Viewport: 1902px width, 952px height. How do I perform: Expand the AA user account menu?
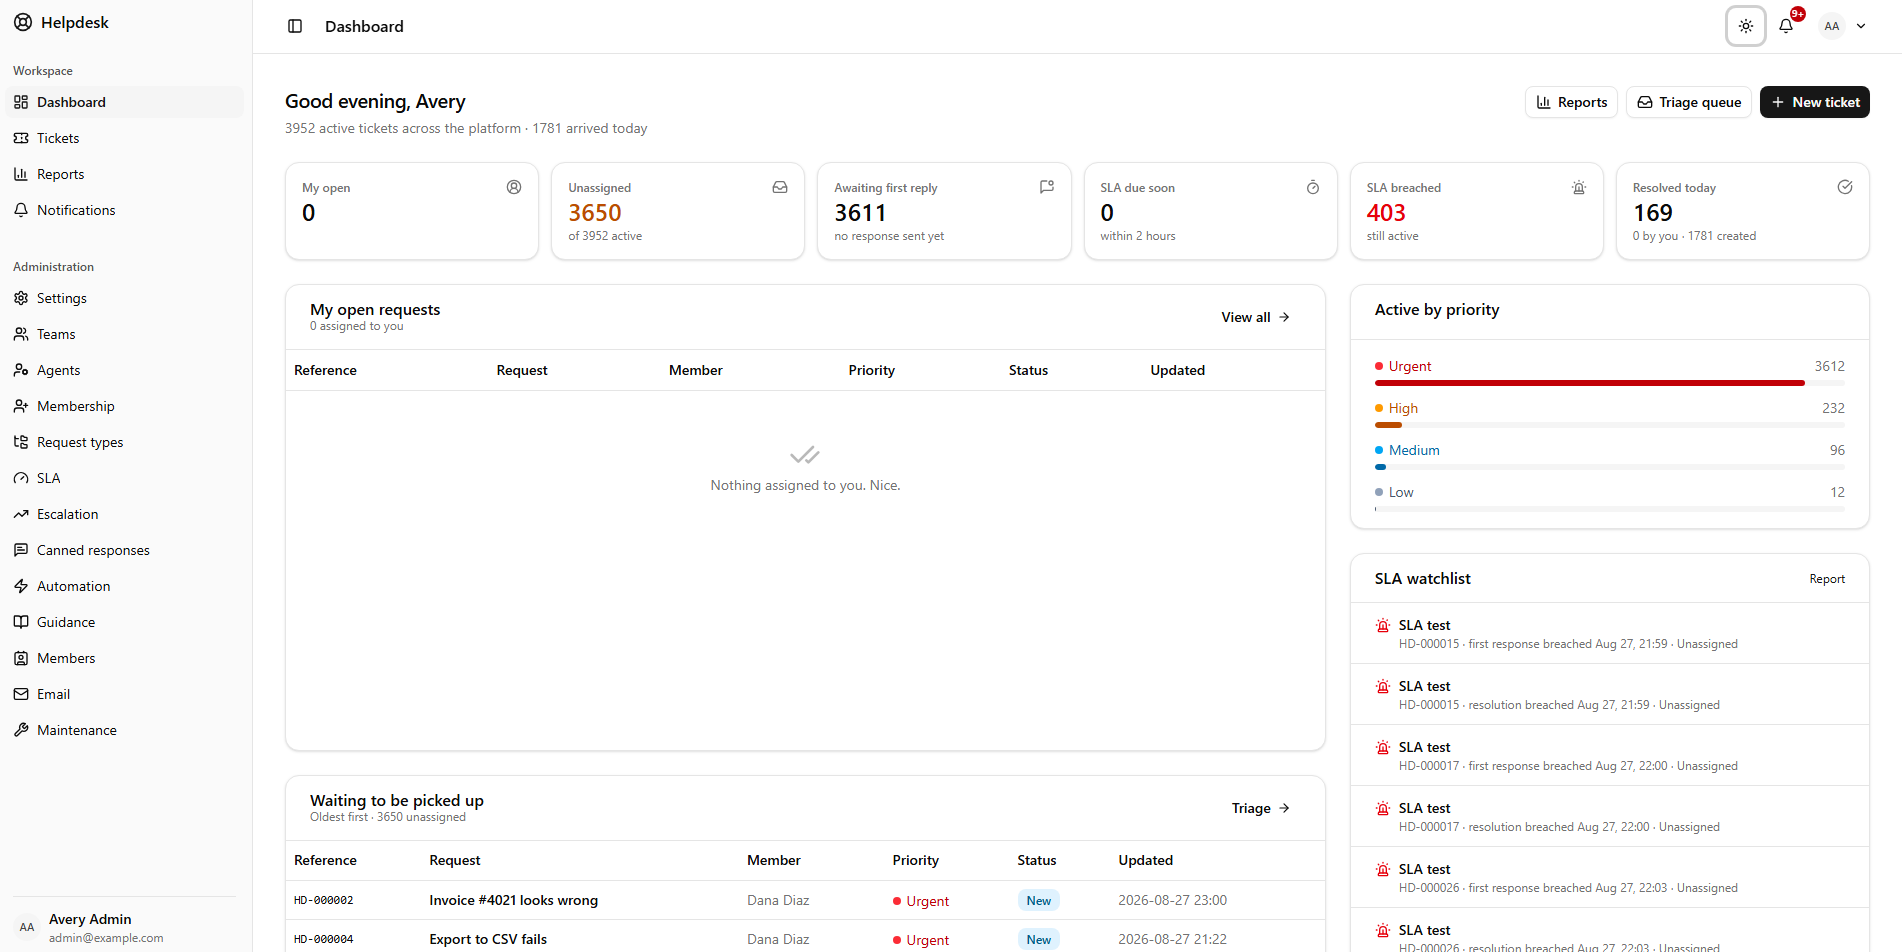pyautogui.click(x=1844, y=26)
